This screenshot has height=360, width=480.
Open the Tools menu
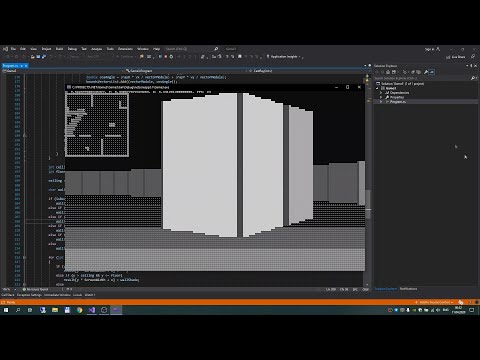tap(110, 49)
